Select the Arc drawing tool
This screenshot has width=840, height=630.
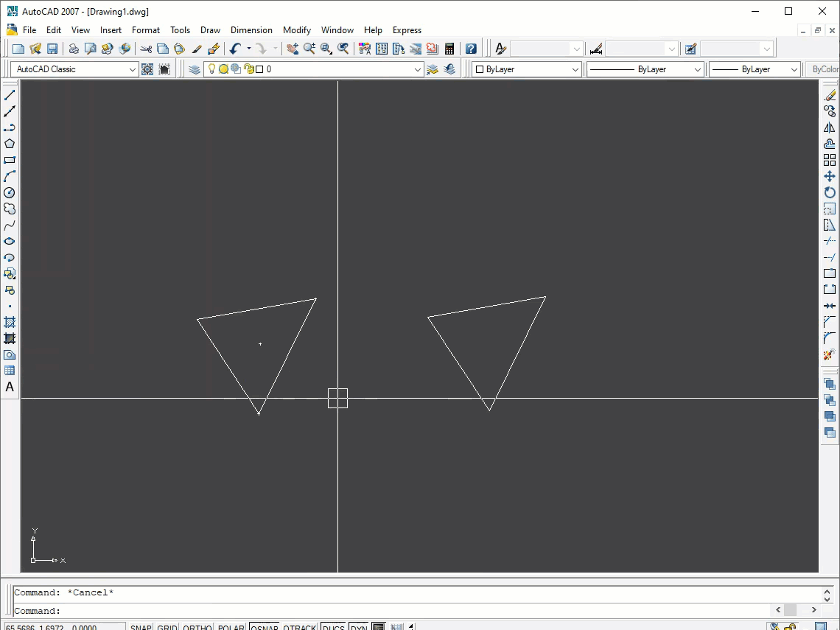(x=10, y=176)
